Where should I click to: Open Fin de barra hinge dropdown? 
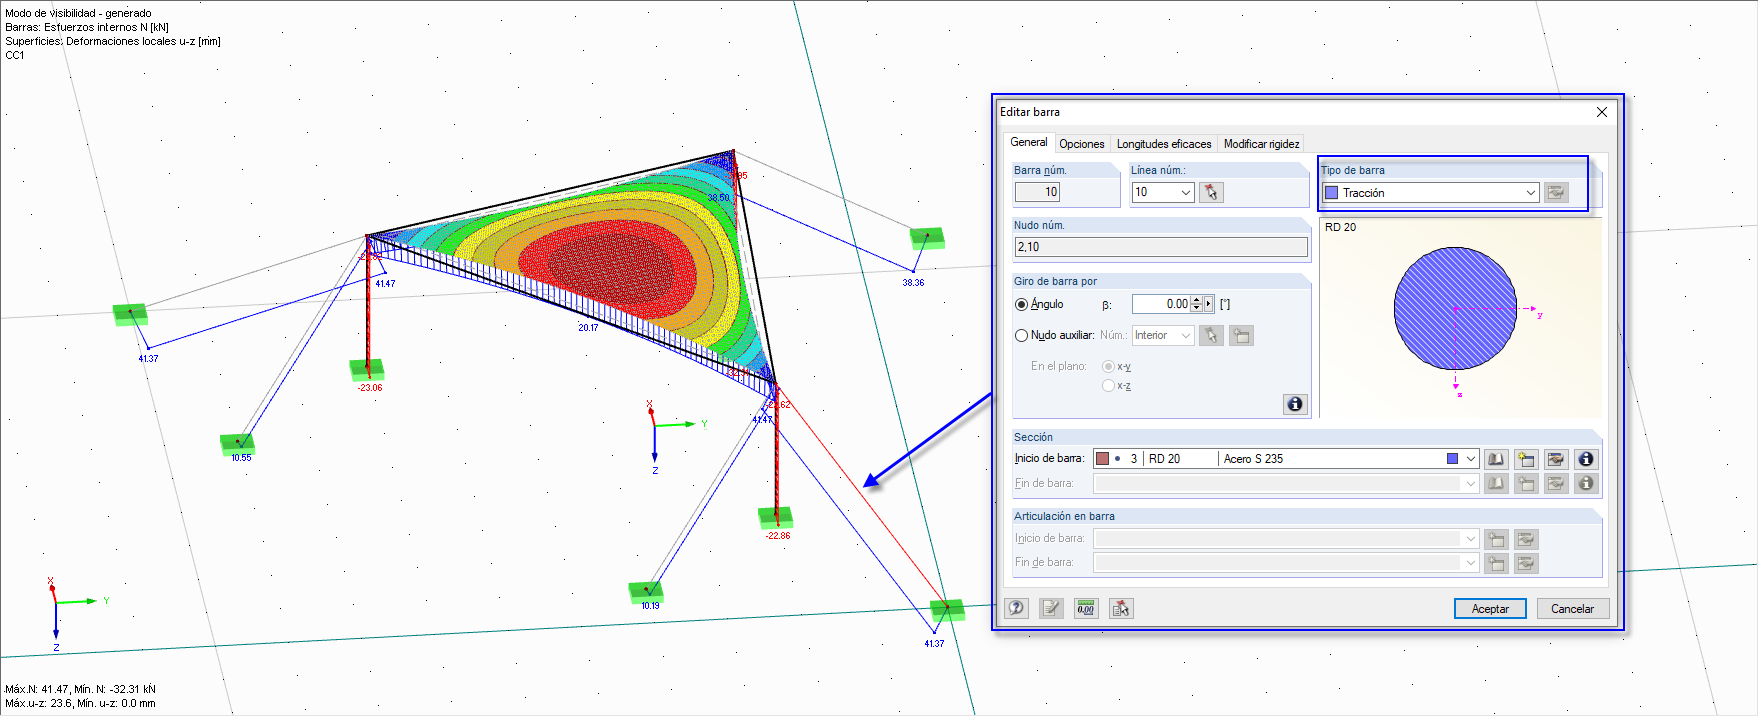1470,563
